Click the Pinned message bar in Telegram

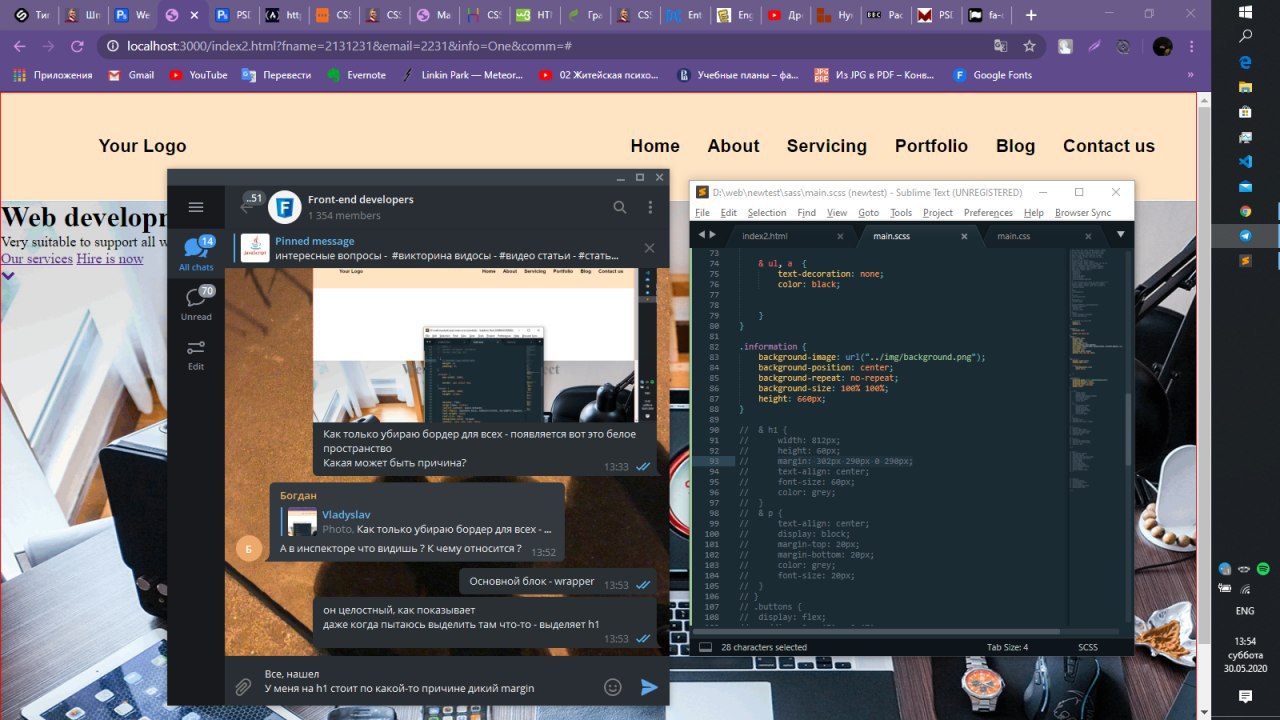tap(436, 248)
